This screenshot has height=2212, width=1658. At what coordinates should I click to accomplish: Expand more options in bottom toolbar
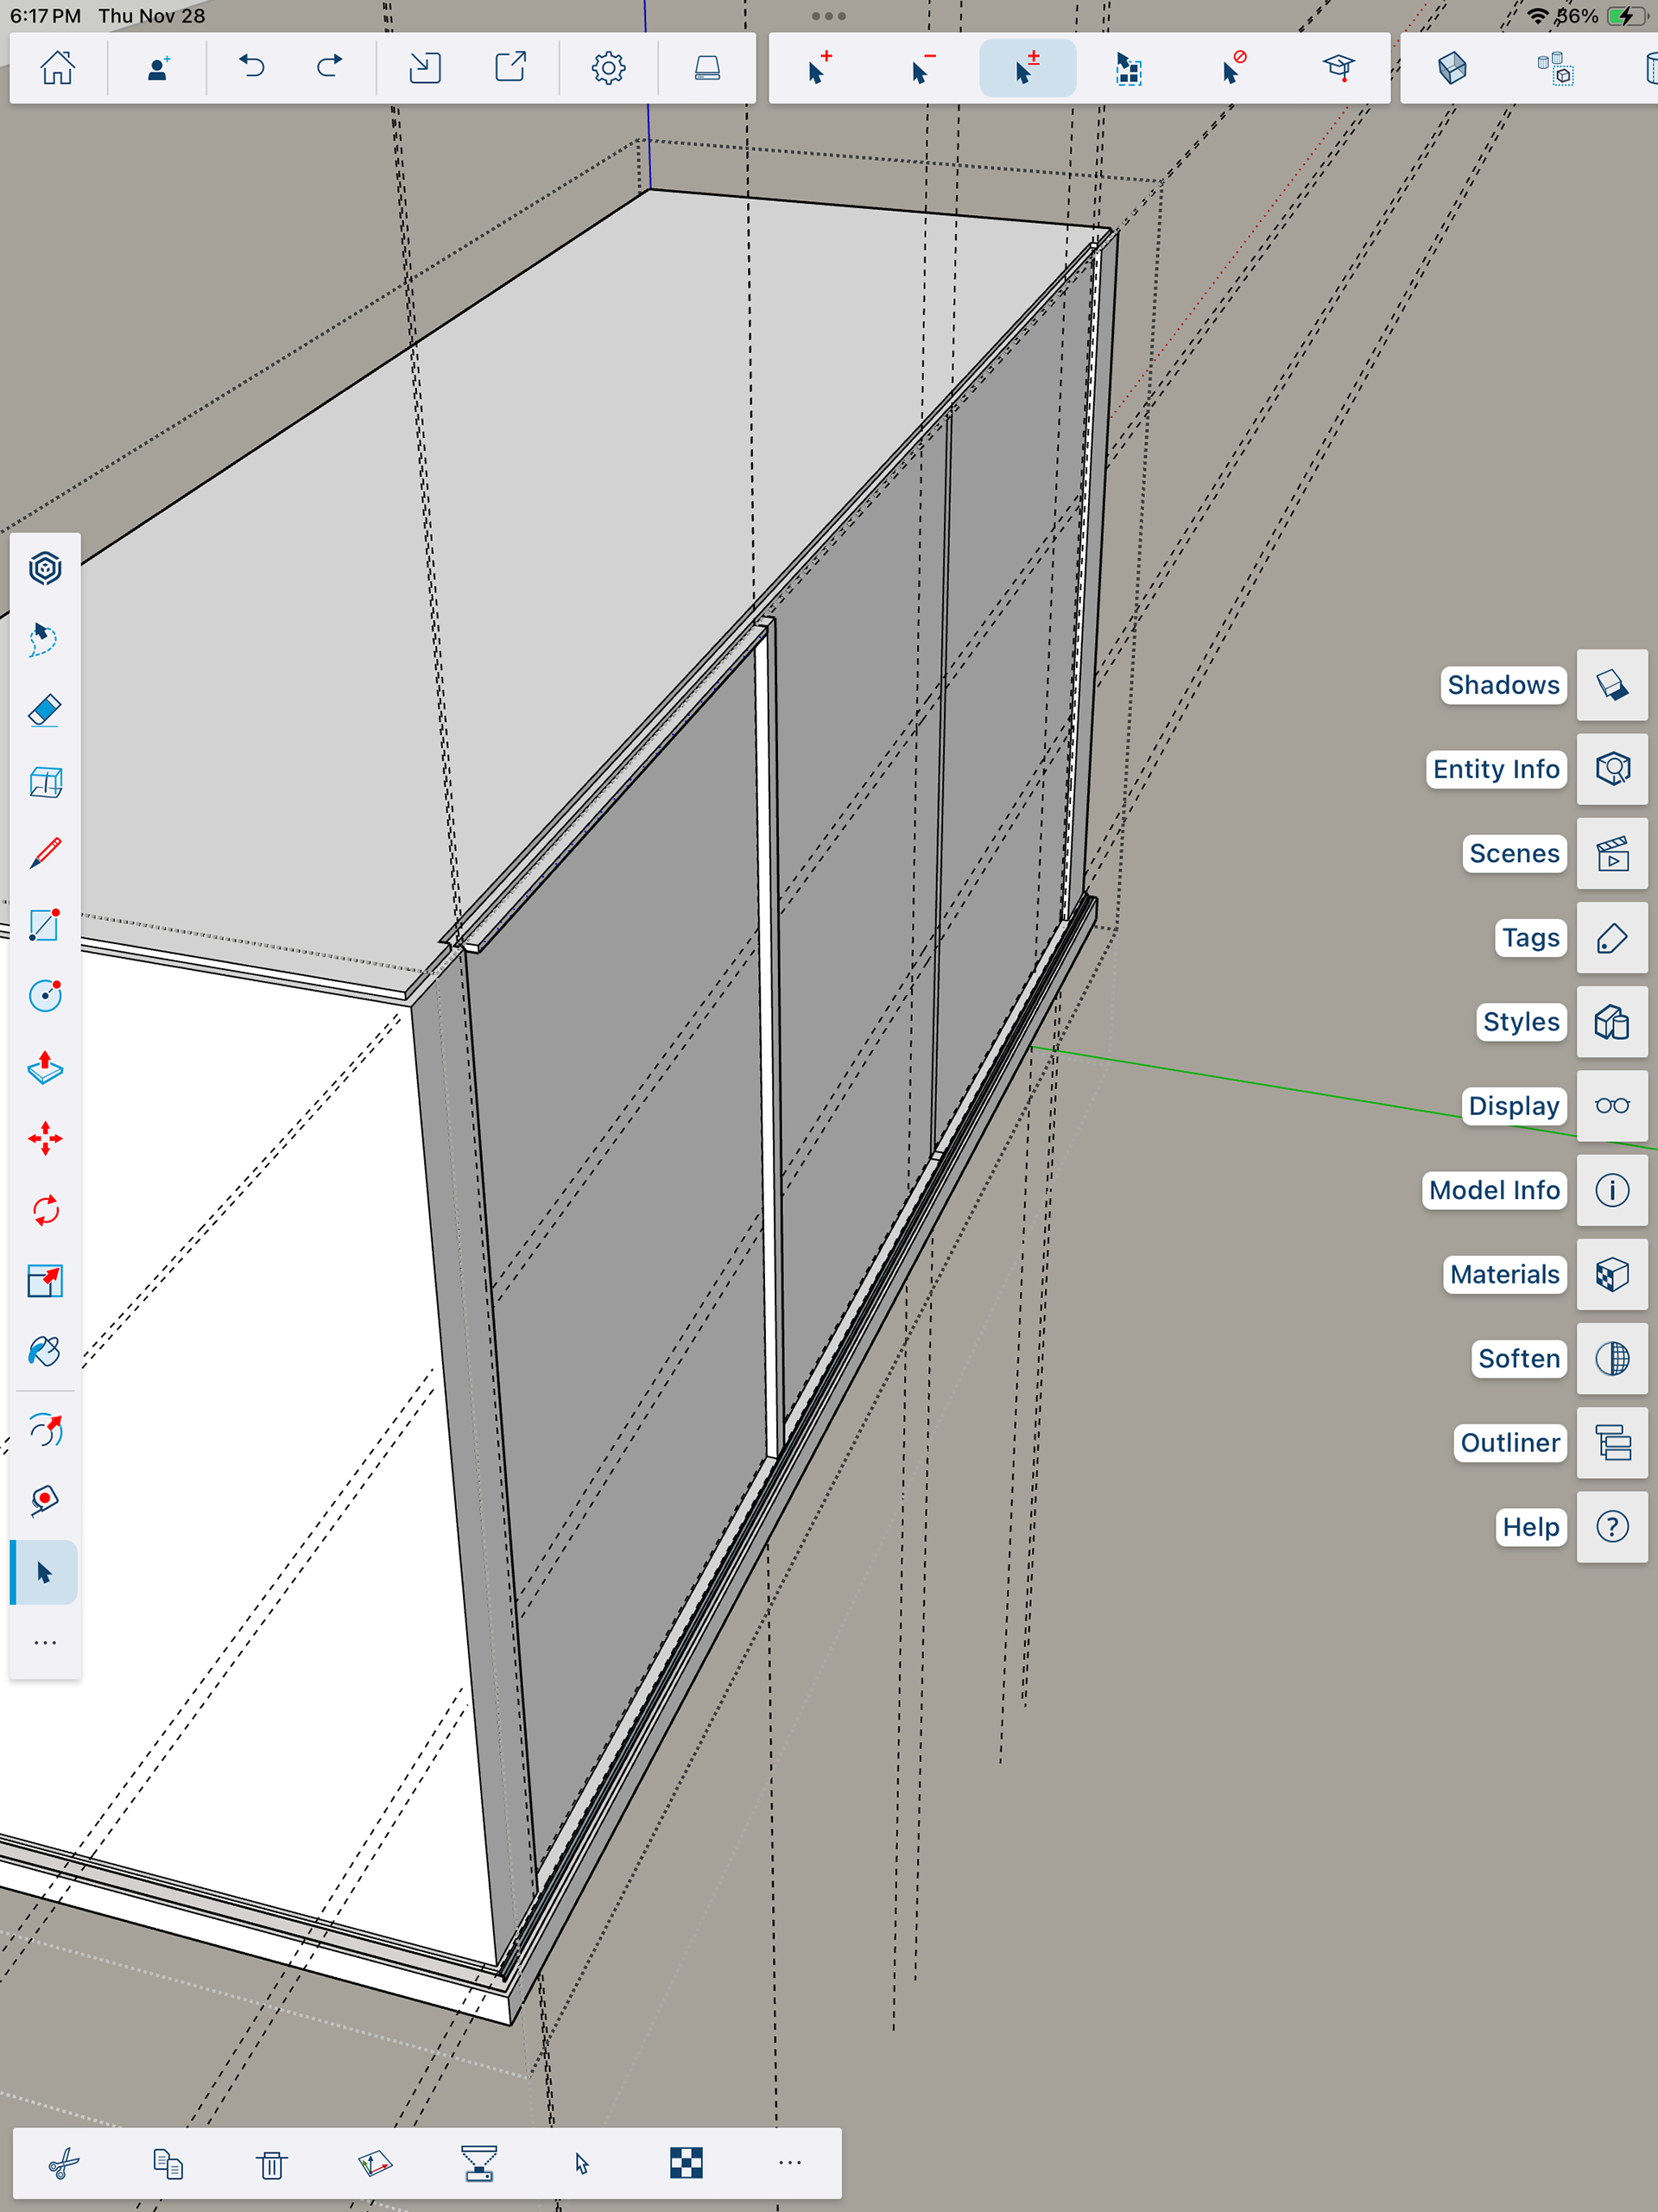tap(789, 2162)
